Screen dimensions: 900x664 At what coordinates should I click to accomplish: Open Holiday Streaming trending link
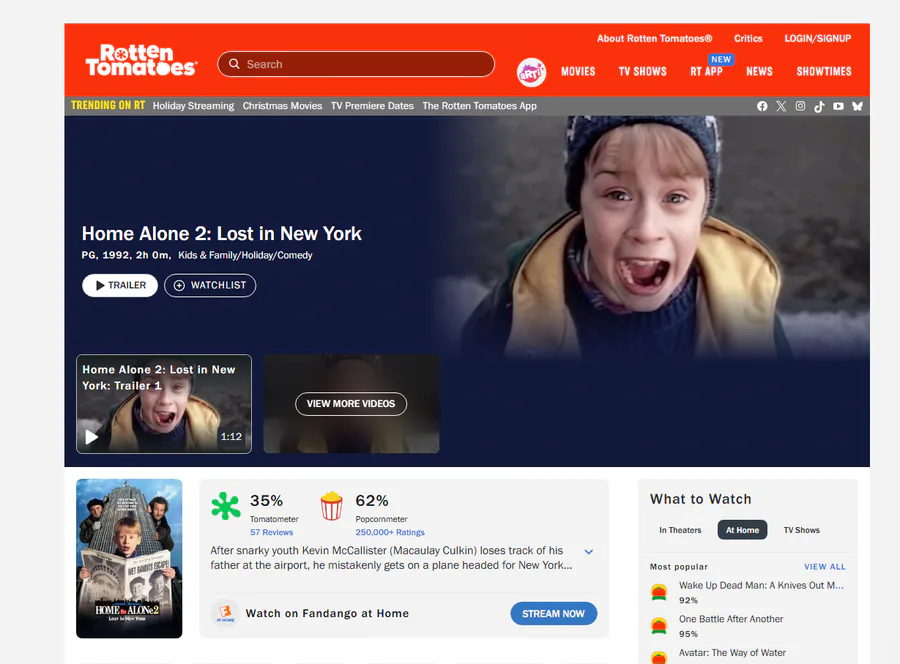193,106
